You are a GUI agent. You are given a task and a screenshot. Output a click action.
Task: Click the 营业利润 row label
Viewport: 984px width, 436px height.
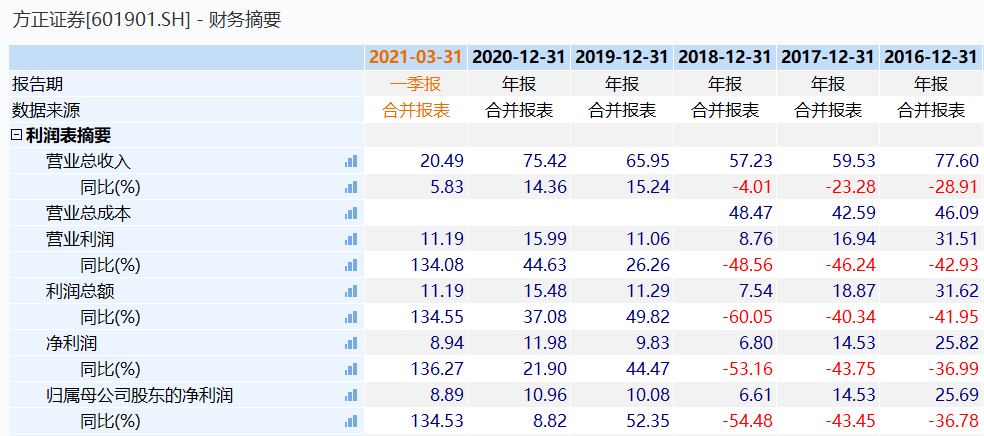[x=80, y=239]
